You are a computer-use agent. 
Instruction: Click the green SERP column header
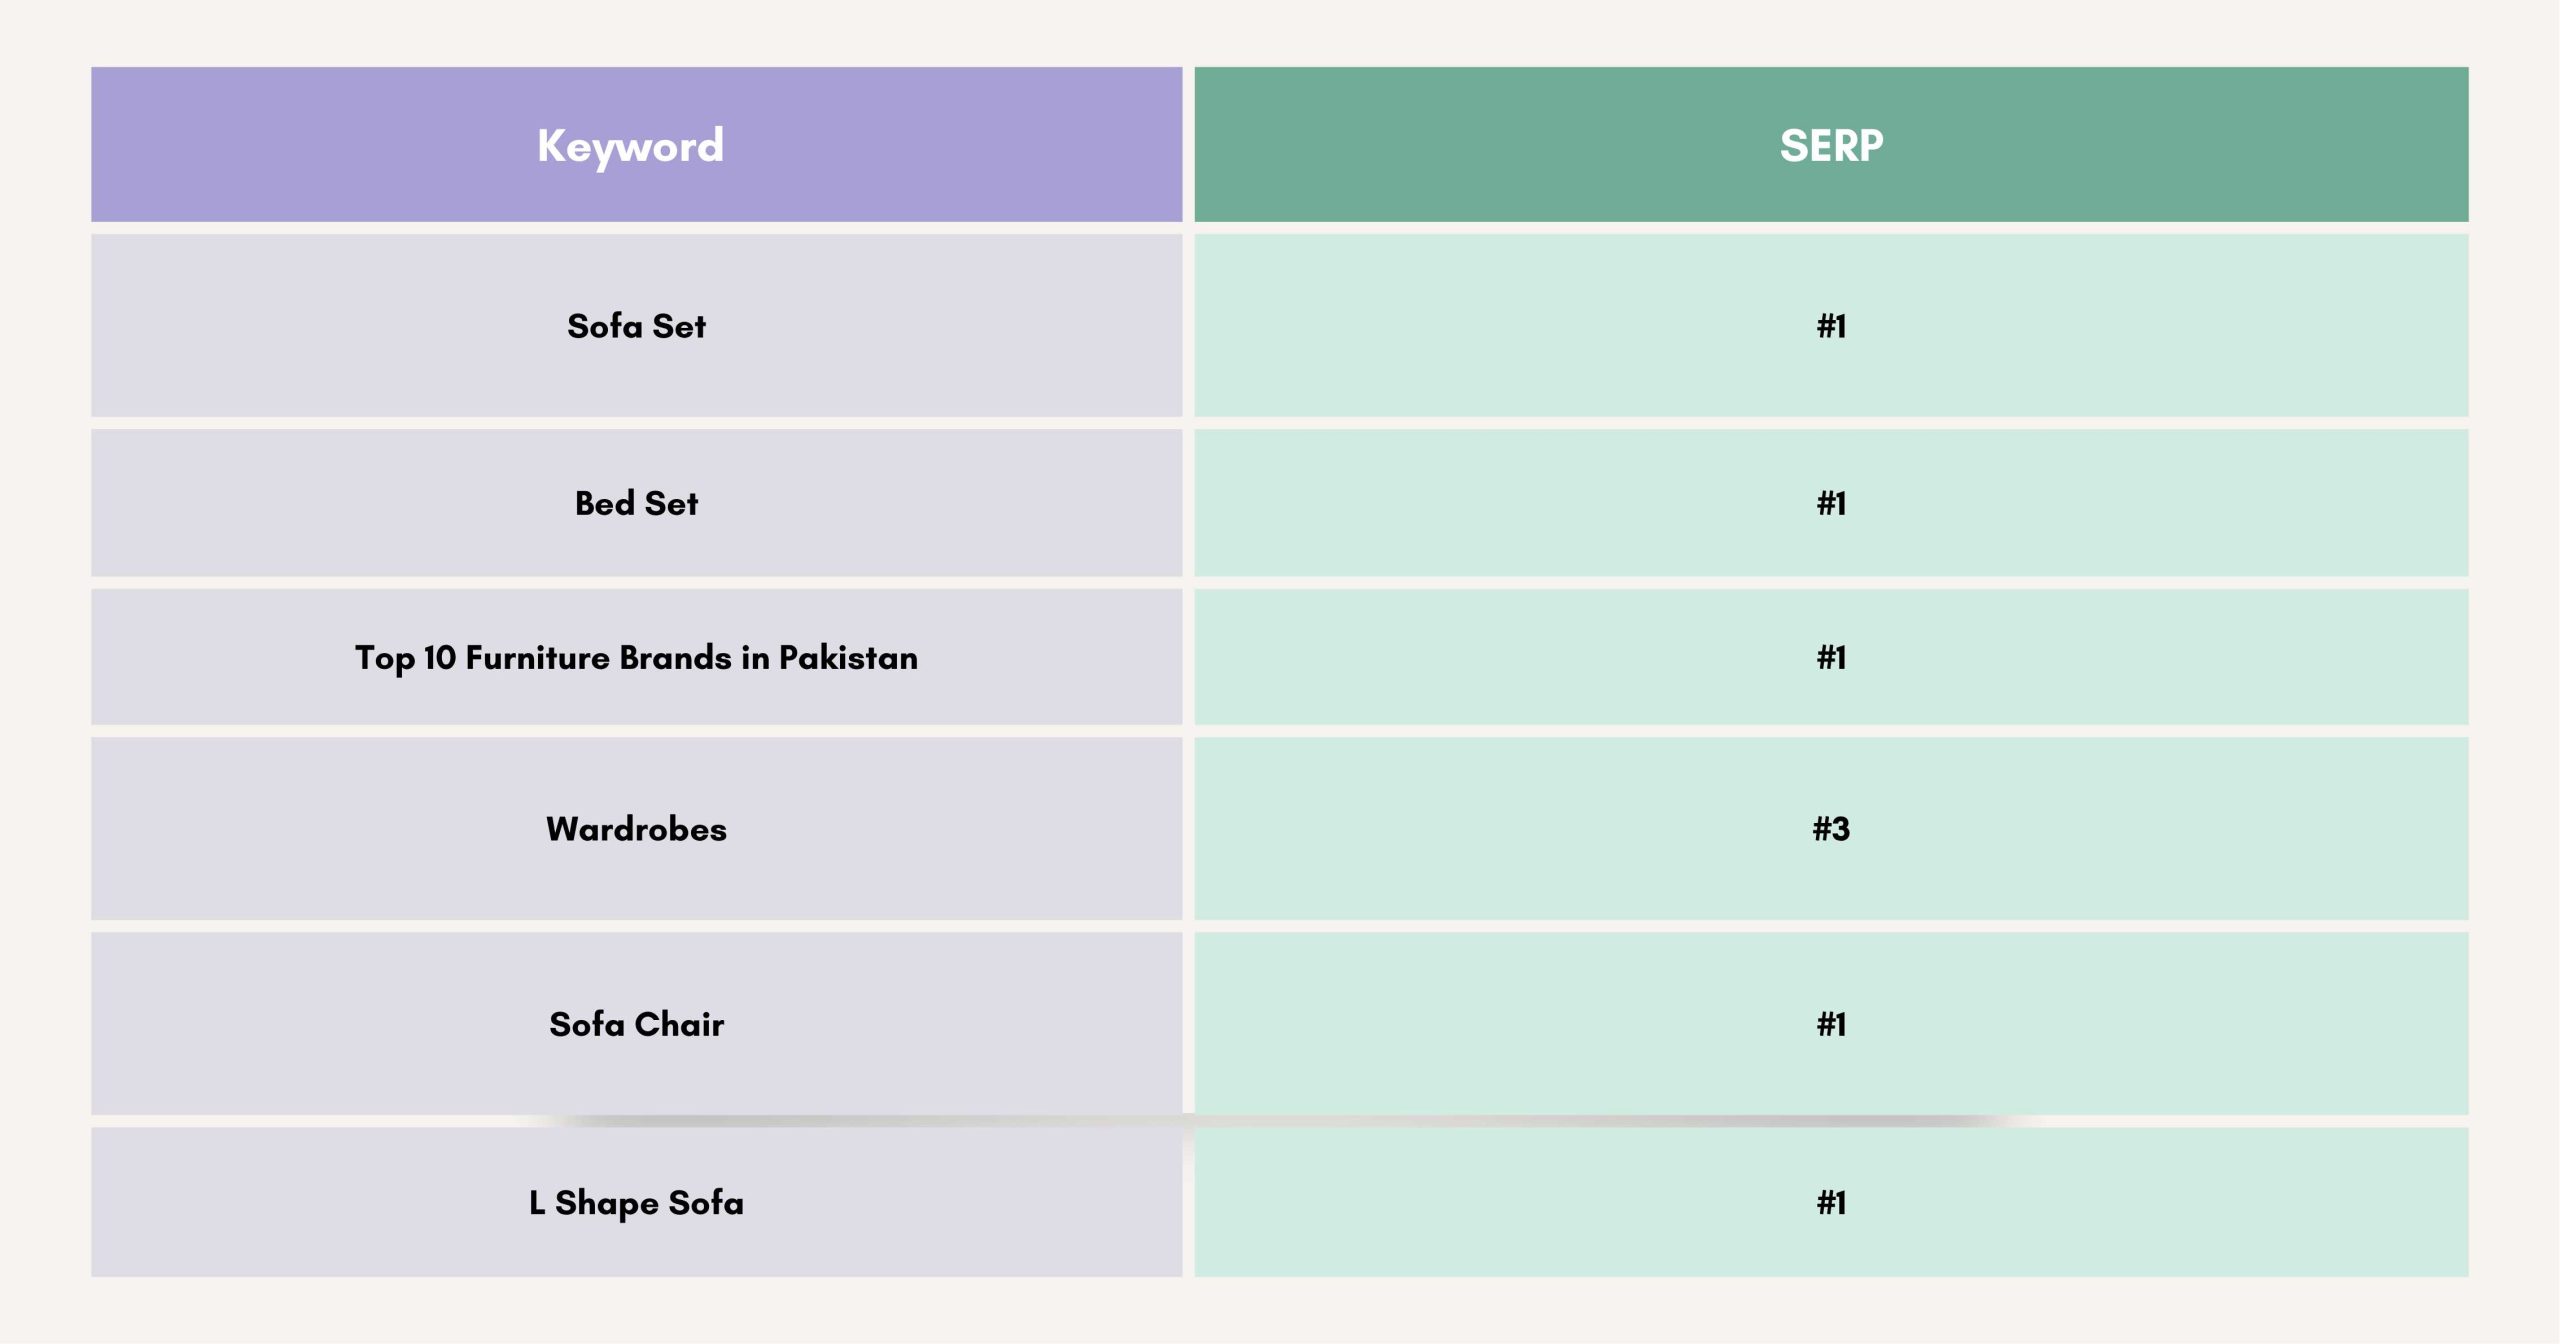(1830, 145)
